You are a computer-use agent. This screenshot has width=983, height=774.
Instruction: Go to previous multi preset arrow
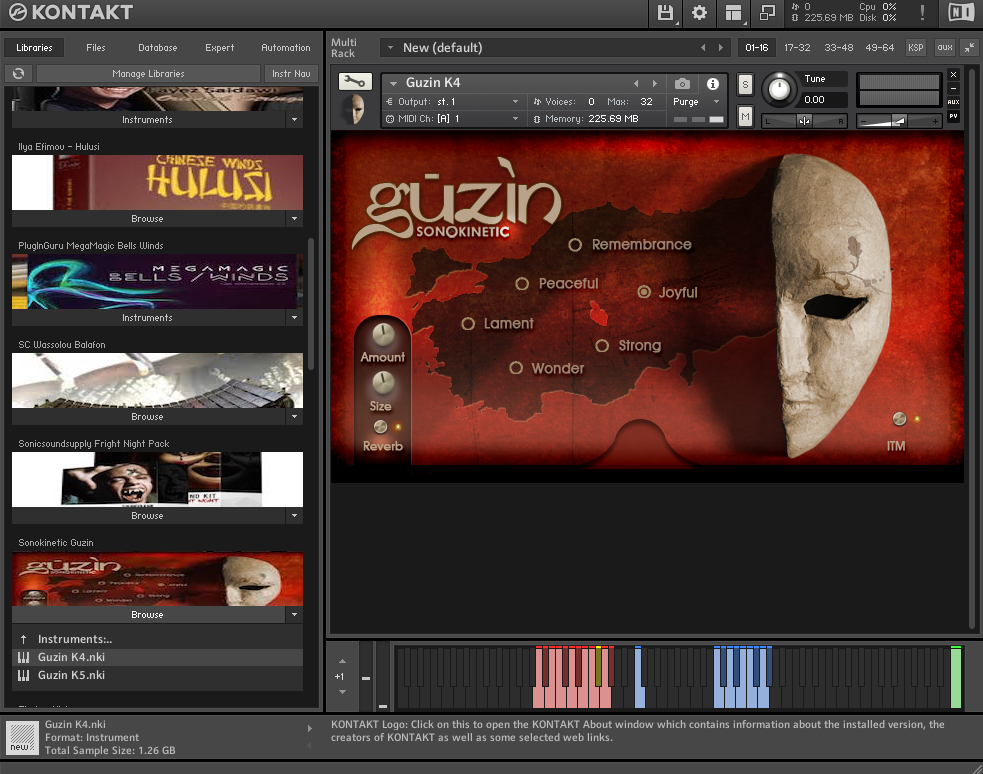pyautogui.click(x=703, y=48)
